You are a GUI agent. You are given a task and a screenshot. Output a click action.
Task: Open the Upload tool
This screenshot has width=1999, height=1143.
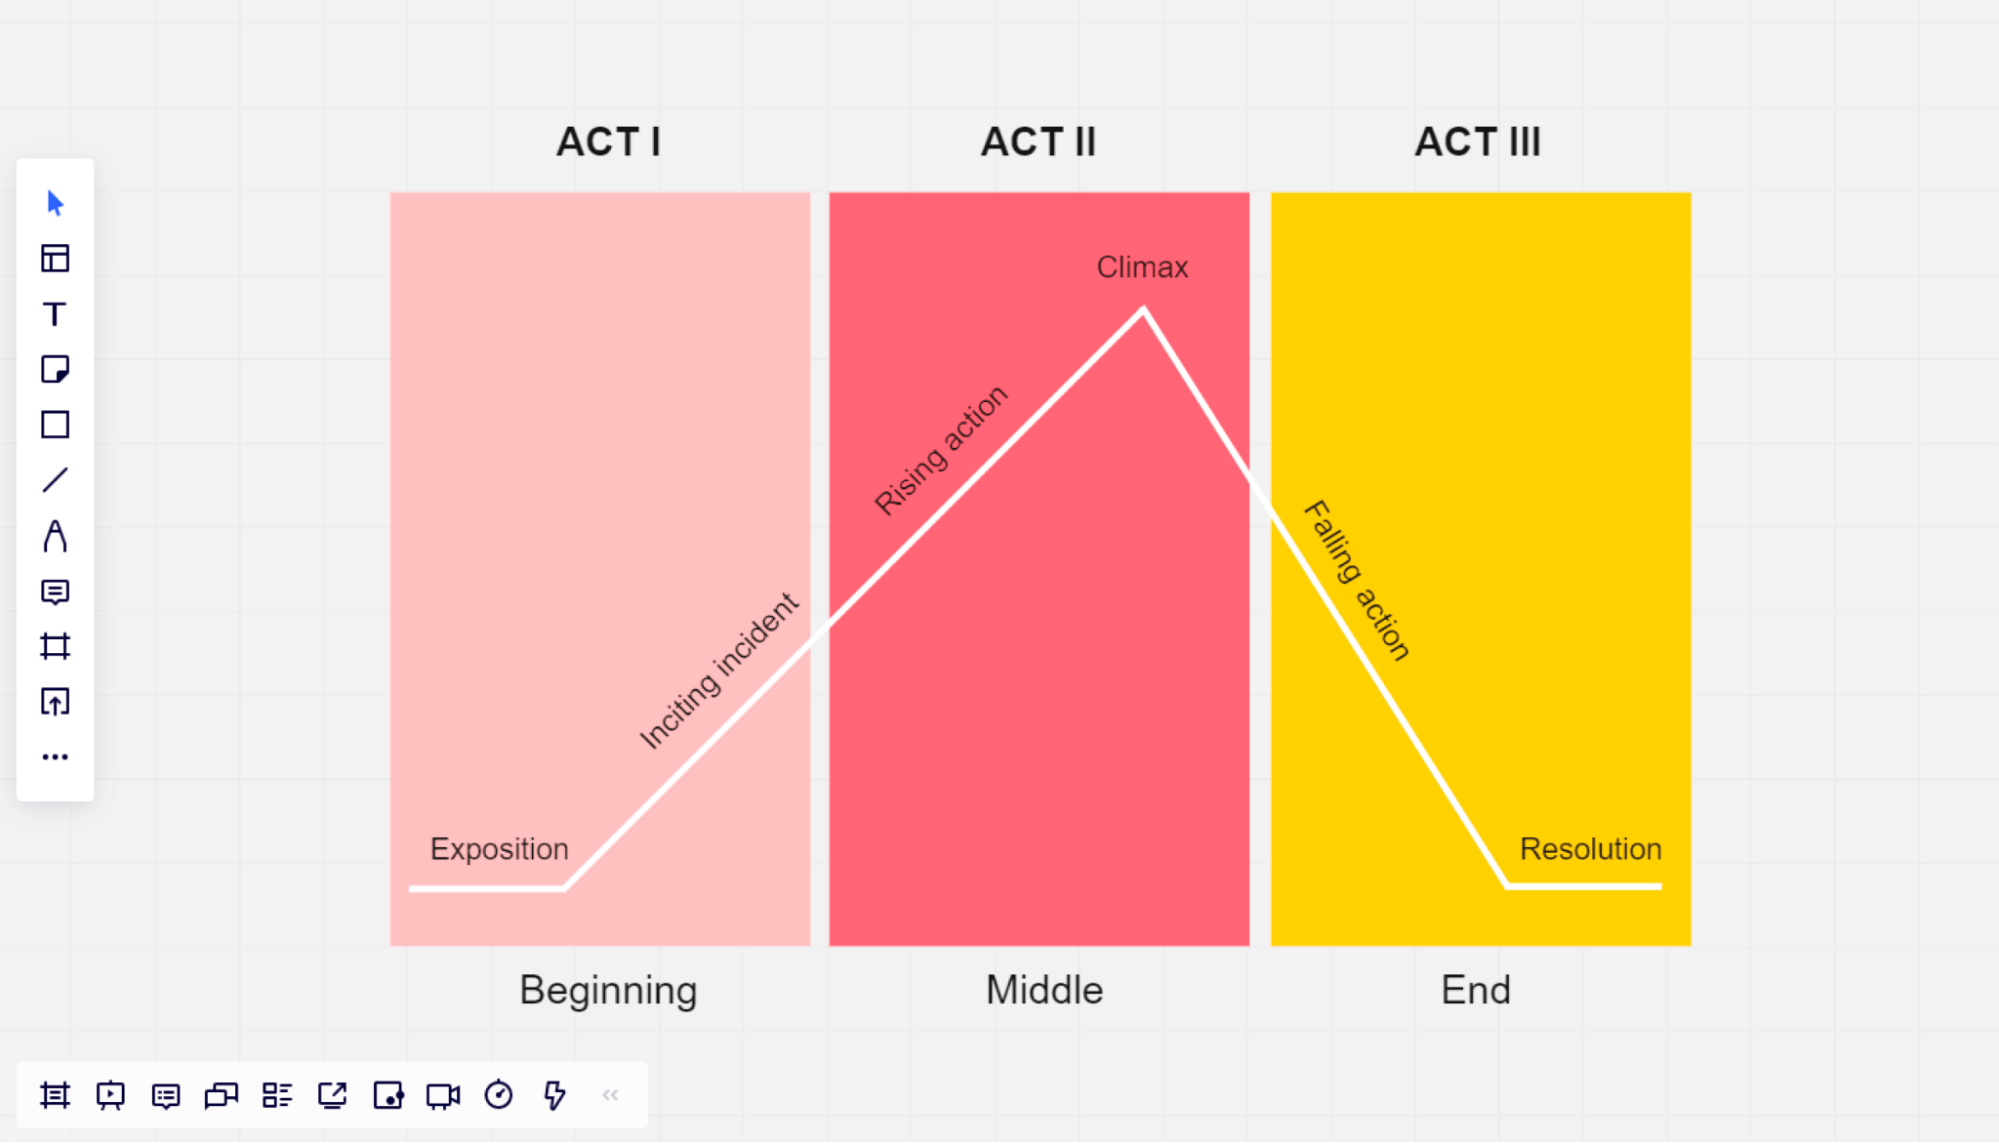tap(55, 702)
